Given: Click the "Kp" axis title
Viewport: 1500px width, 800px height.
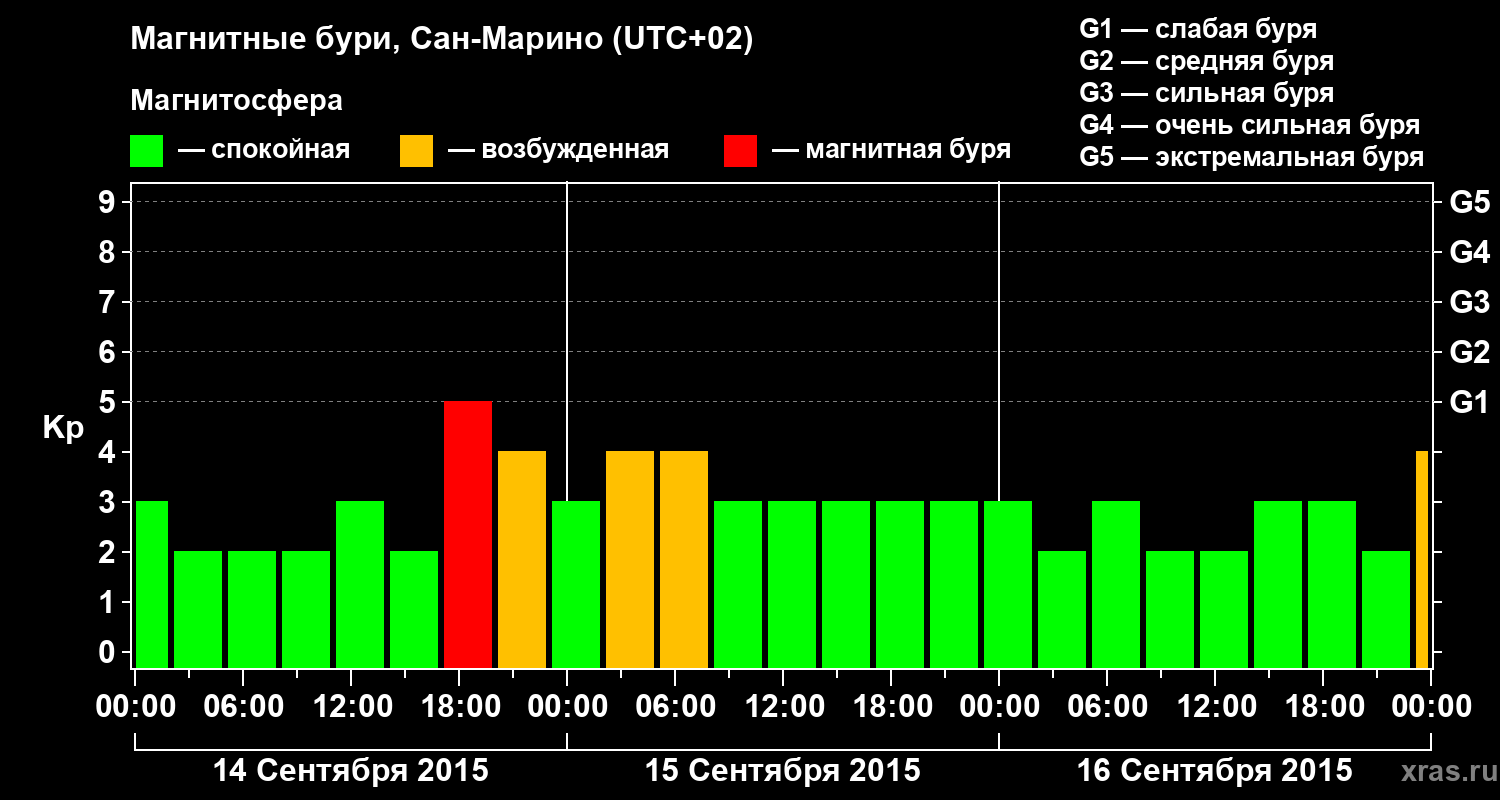Looking at the screenshot, I should [x=63, y=428].
